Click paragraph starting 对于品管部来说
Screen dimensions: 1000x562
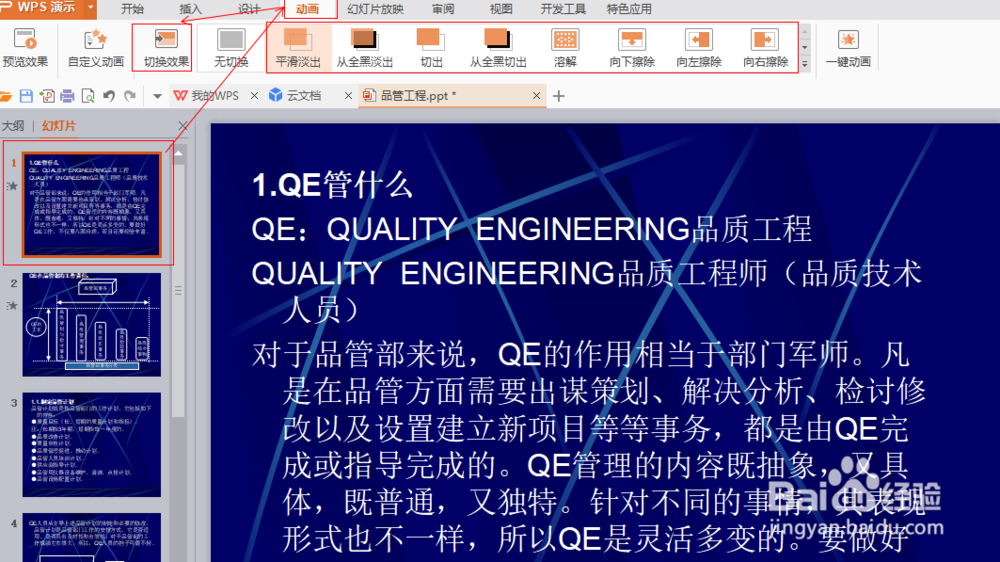pos(589,447)
